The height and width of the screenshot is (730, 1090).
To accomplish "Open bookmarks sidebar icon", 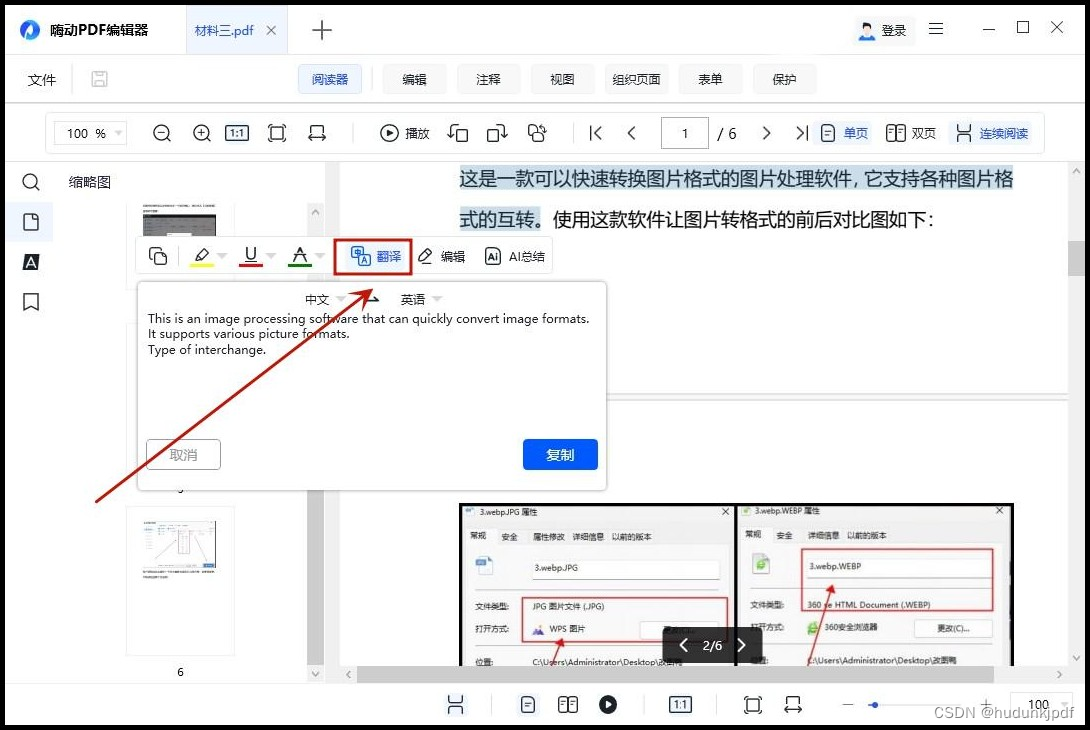I will pos(31,302).
